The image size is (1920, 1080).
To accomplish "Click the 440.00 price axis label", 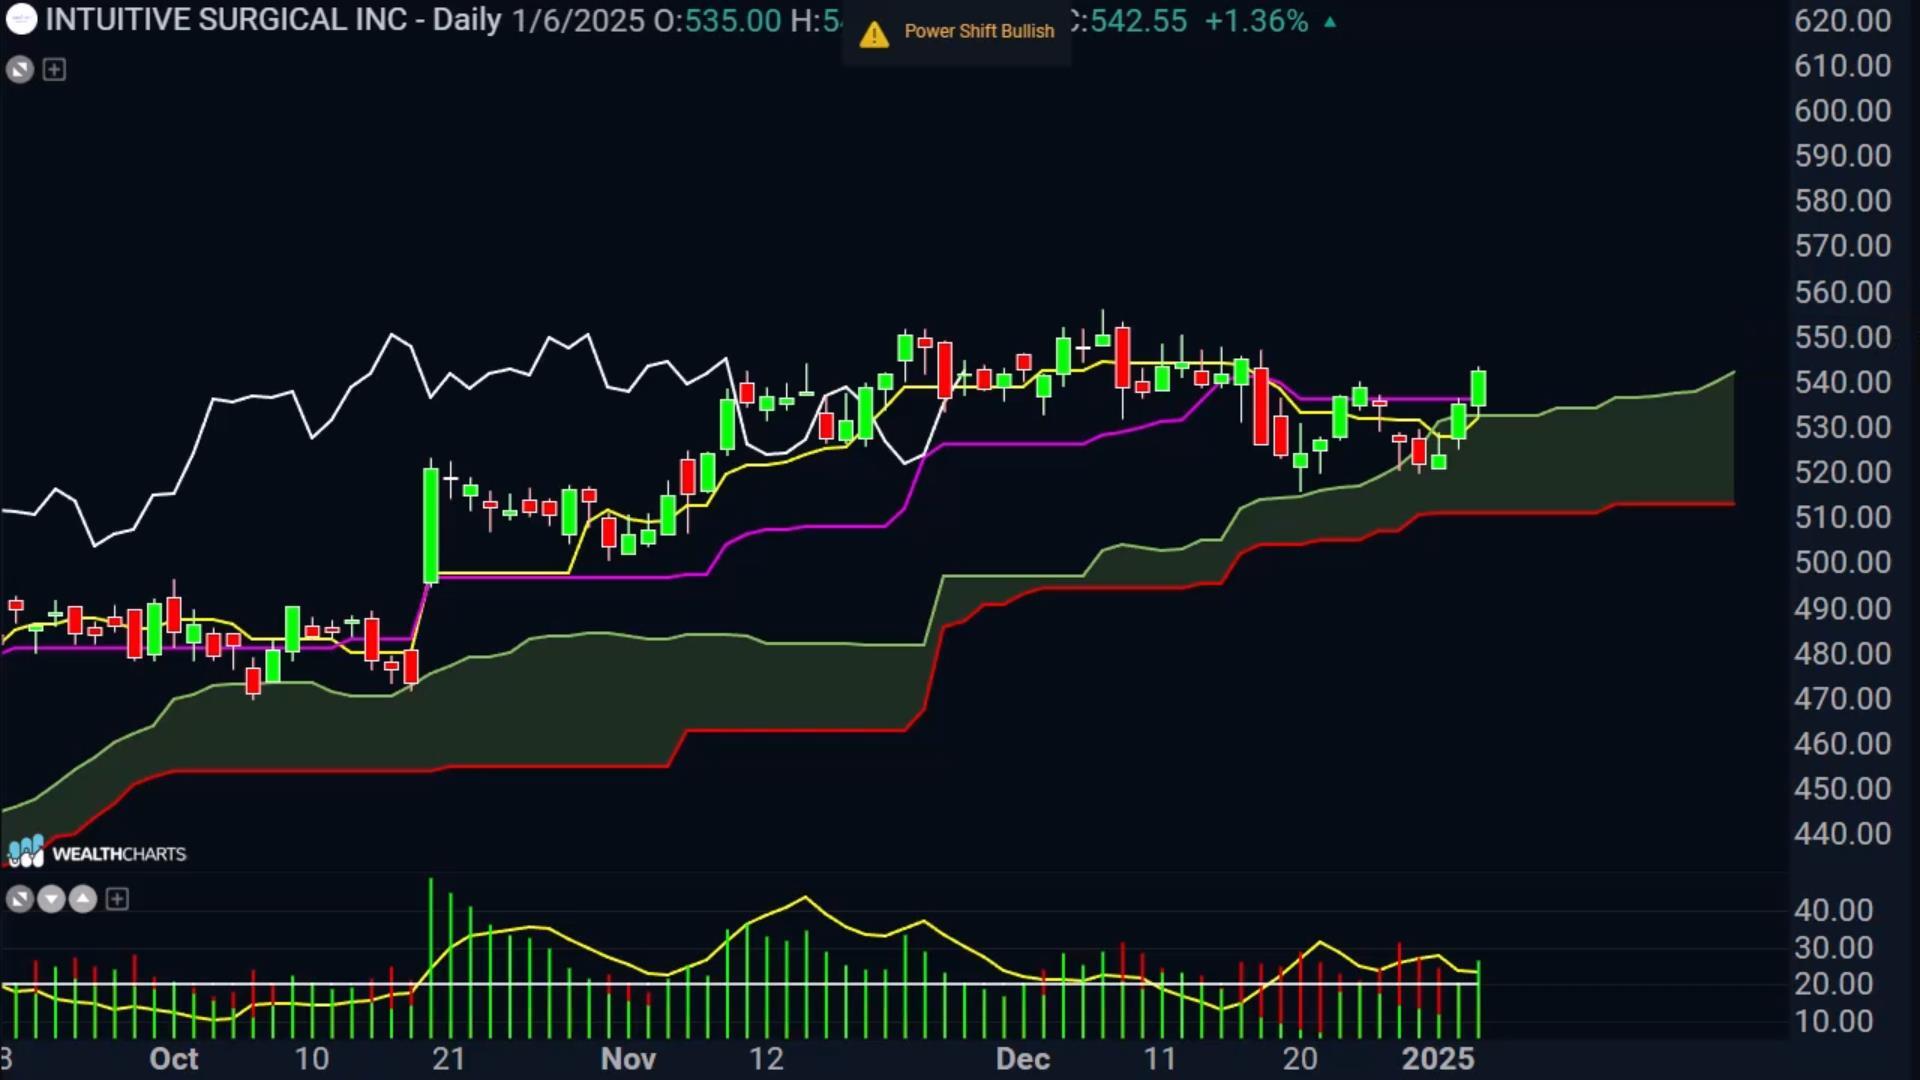I will pyautogui.click(x=1842, y=832).
